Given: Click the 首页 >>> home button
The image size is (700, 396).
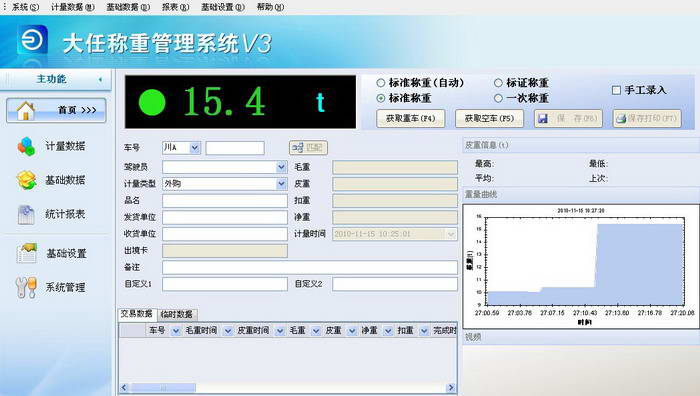Looking at the screenshot, I should (56, 110).
